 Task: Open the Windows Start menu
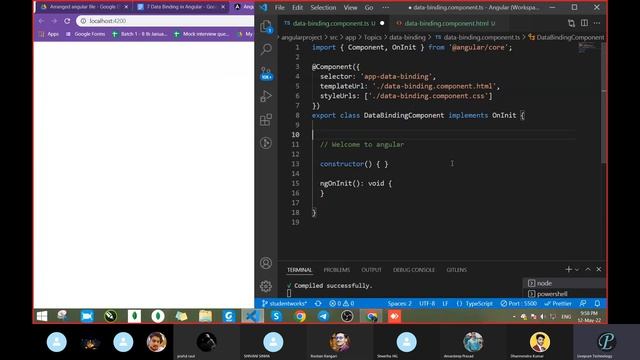[42, 316]
